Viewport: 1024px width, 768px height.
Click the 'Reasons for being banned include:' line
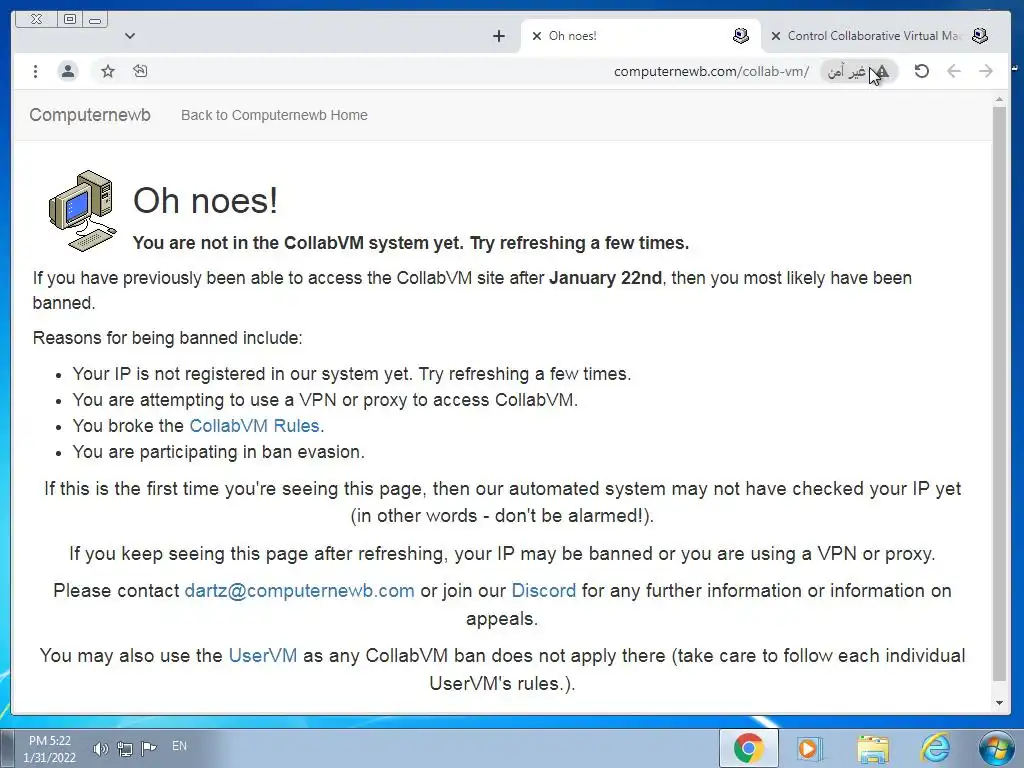pyautogui.click(x=167, y=338)
